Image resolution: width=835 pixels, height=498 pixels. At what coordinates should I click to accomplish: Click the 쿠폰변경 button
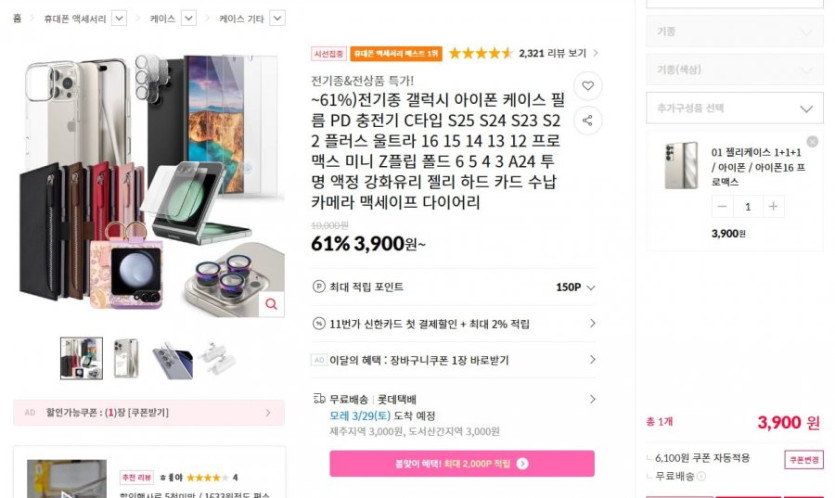[x=803, y=459]
